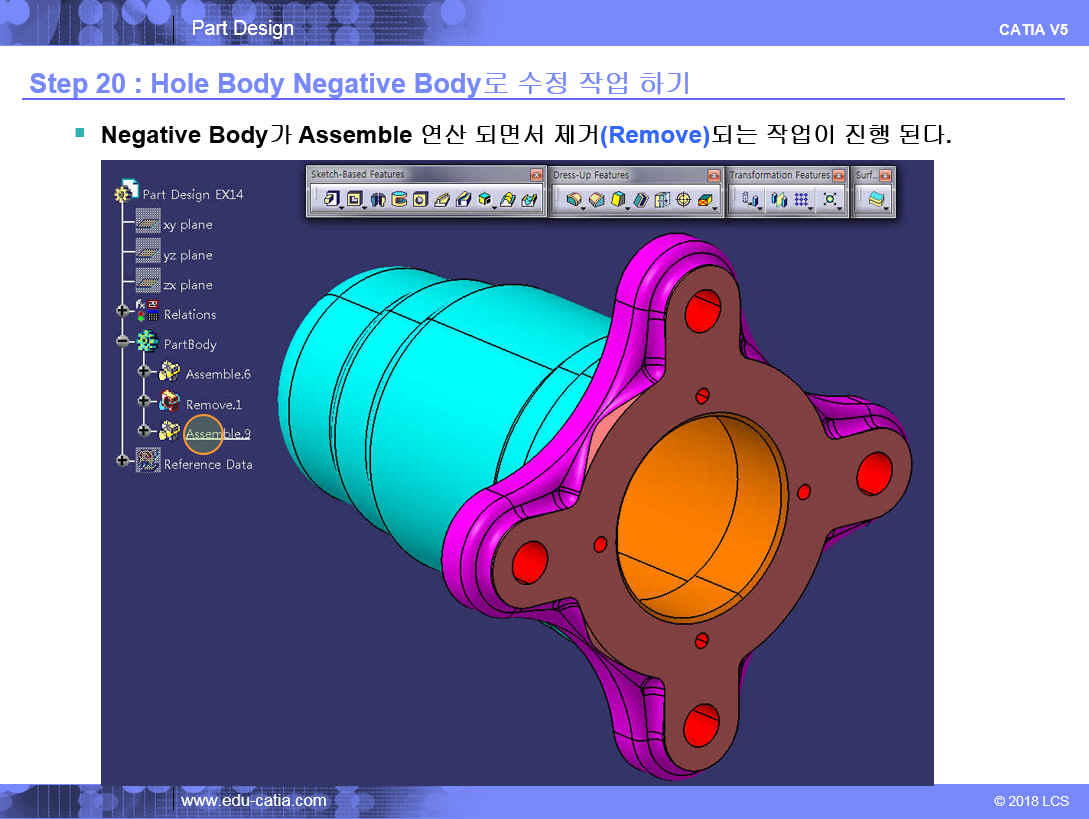Select the Pad tool in Sketch-Based Features
The image size is (1089, 819).
pos(331,200)
